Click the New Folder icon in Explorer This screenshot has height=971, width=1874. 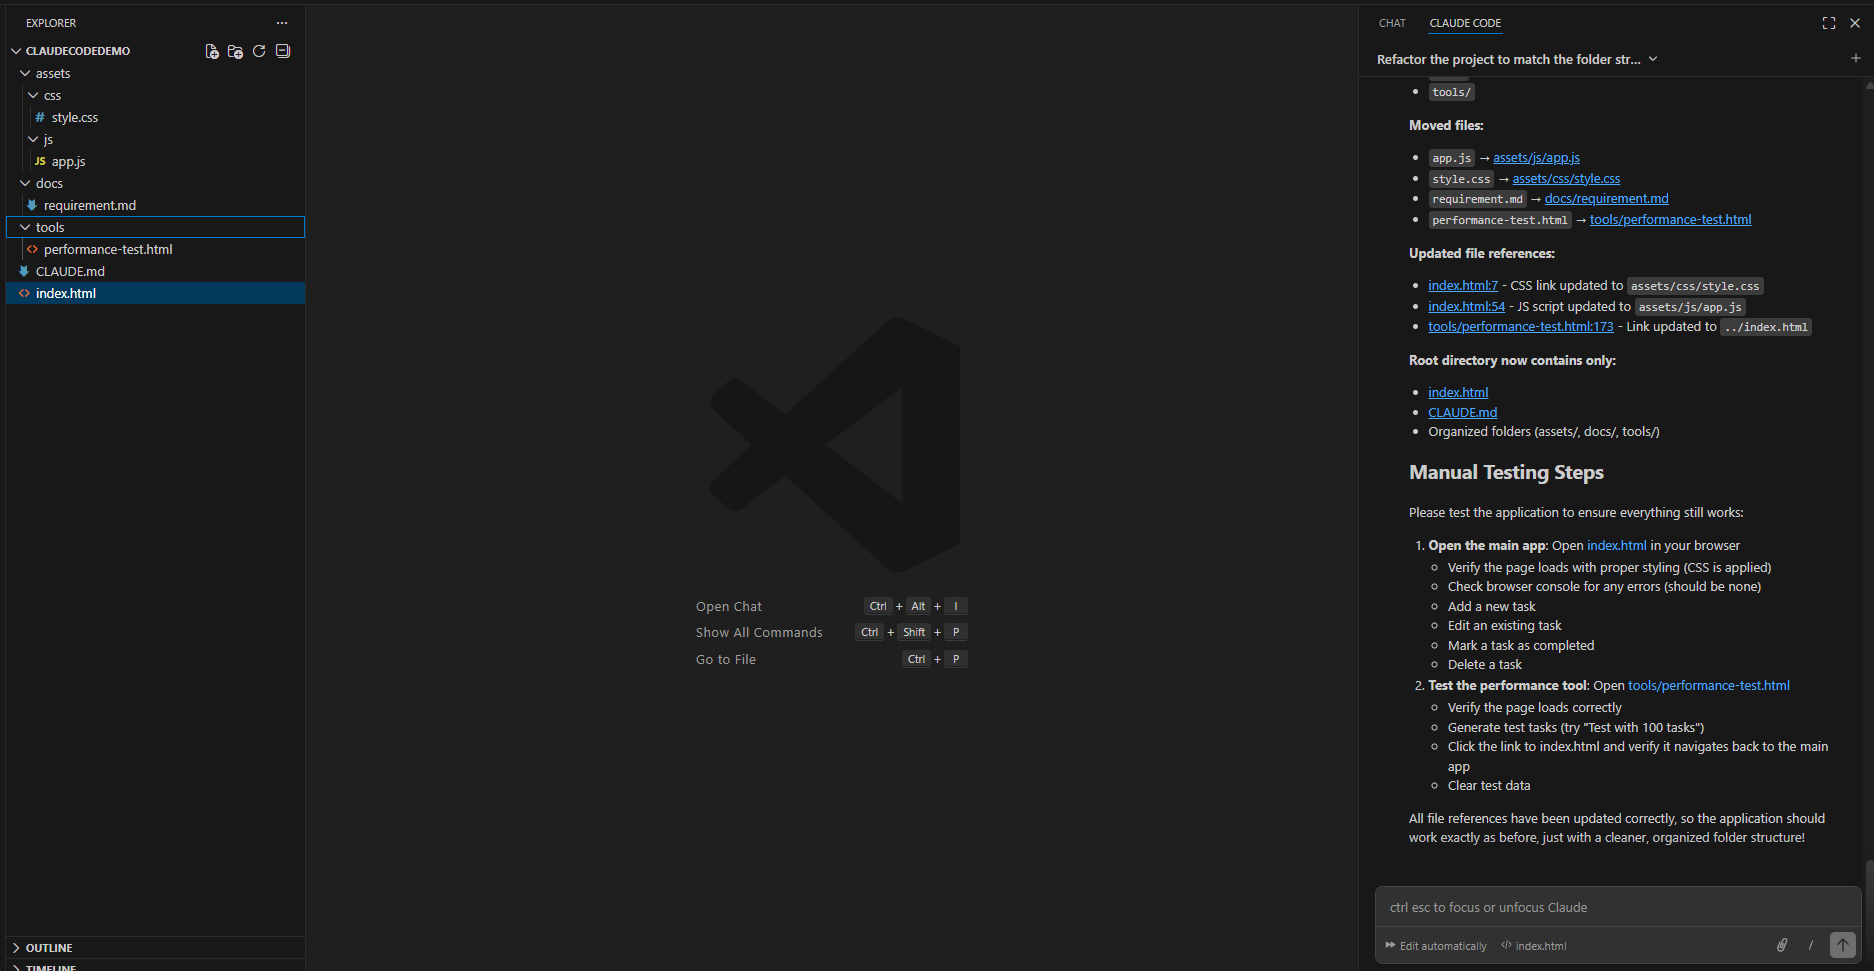[235, 51]
